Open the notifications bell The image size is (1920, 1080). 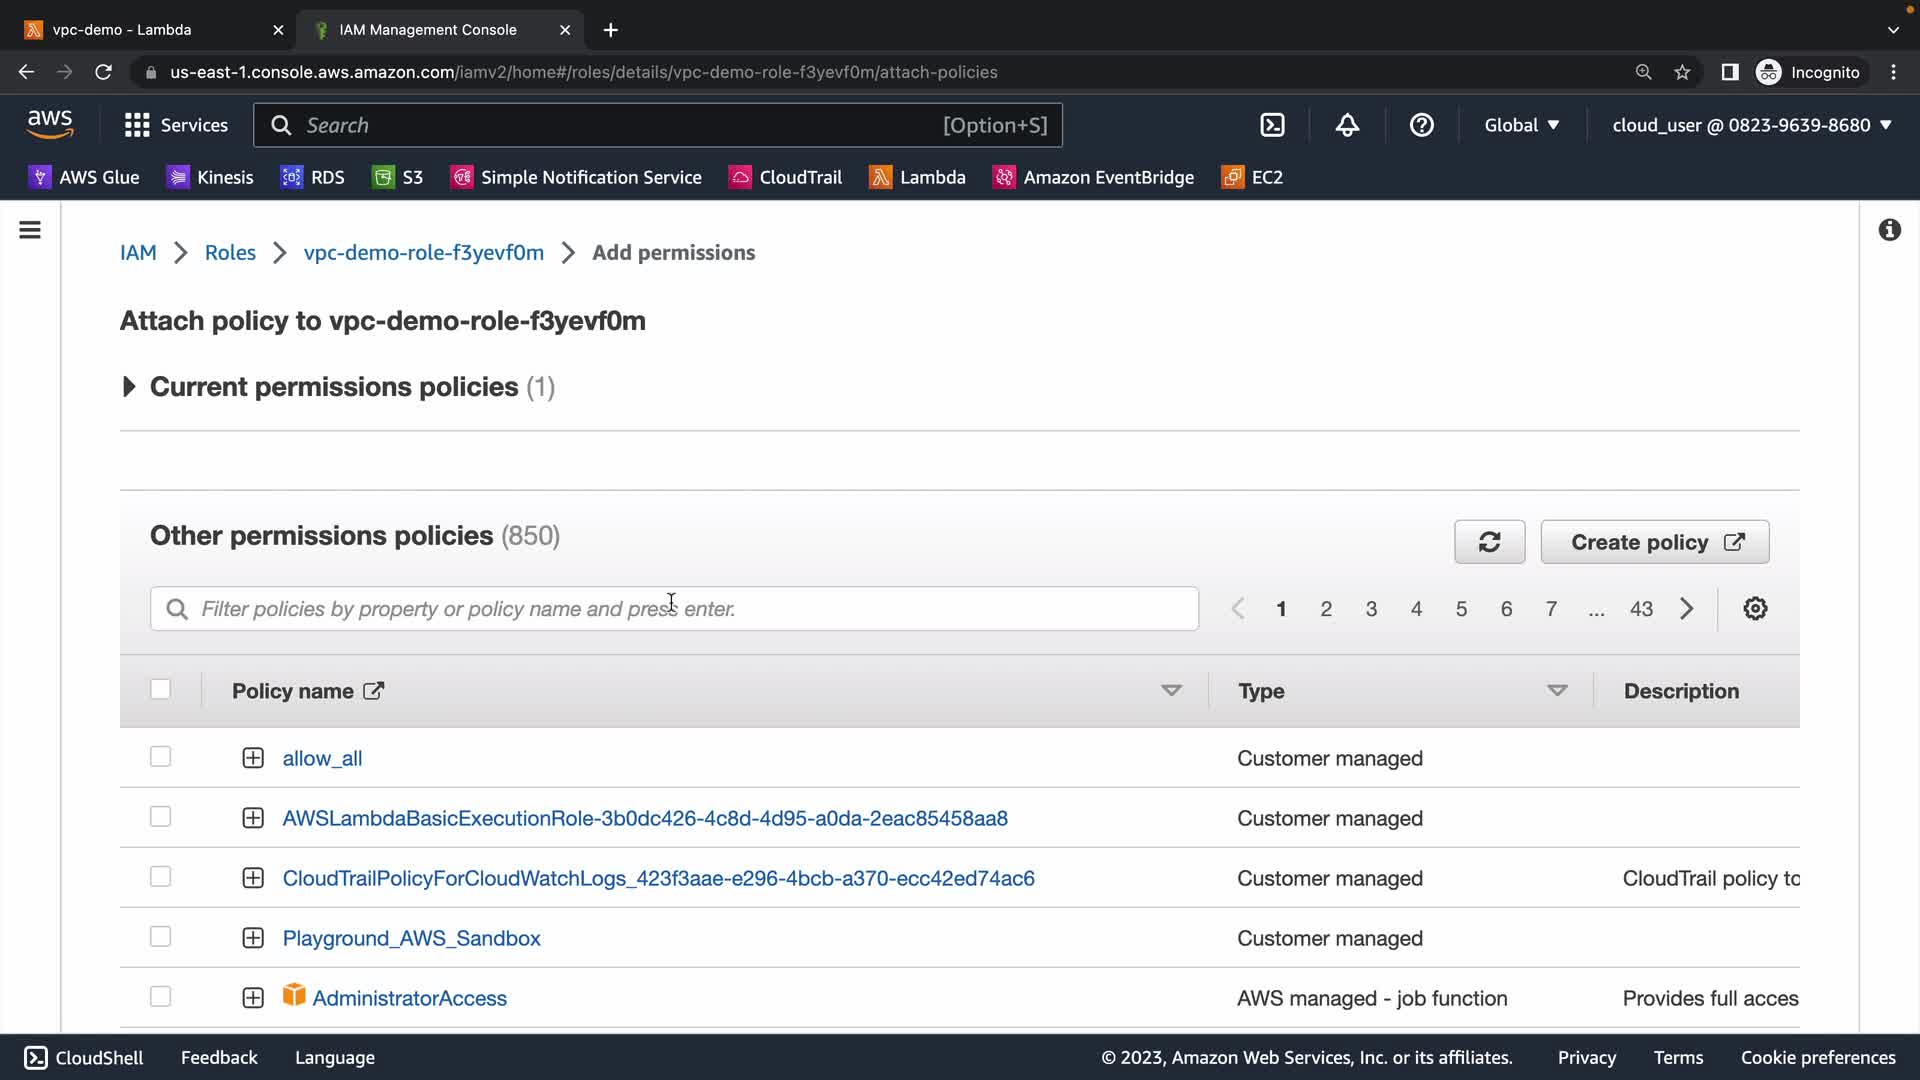click(1347, 125)
